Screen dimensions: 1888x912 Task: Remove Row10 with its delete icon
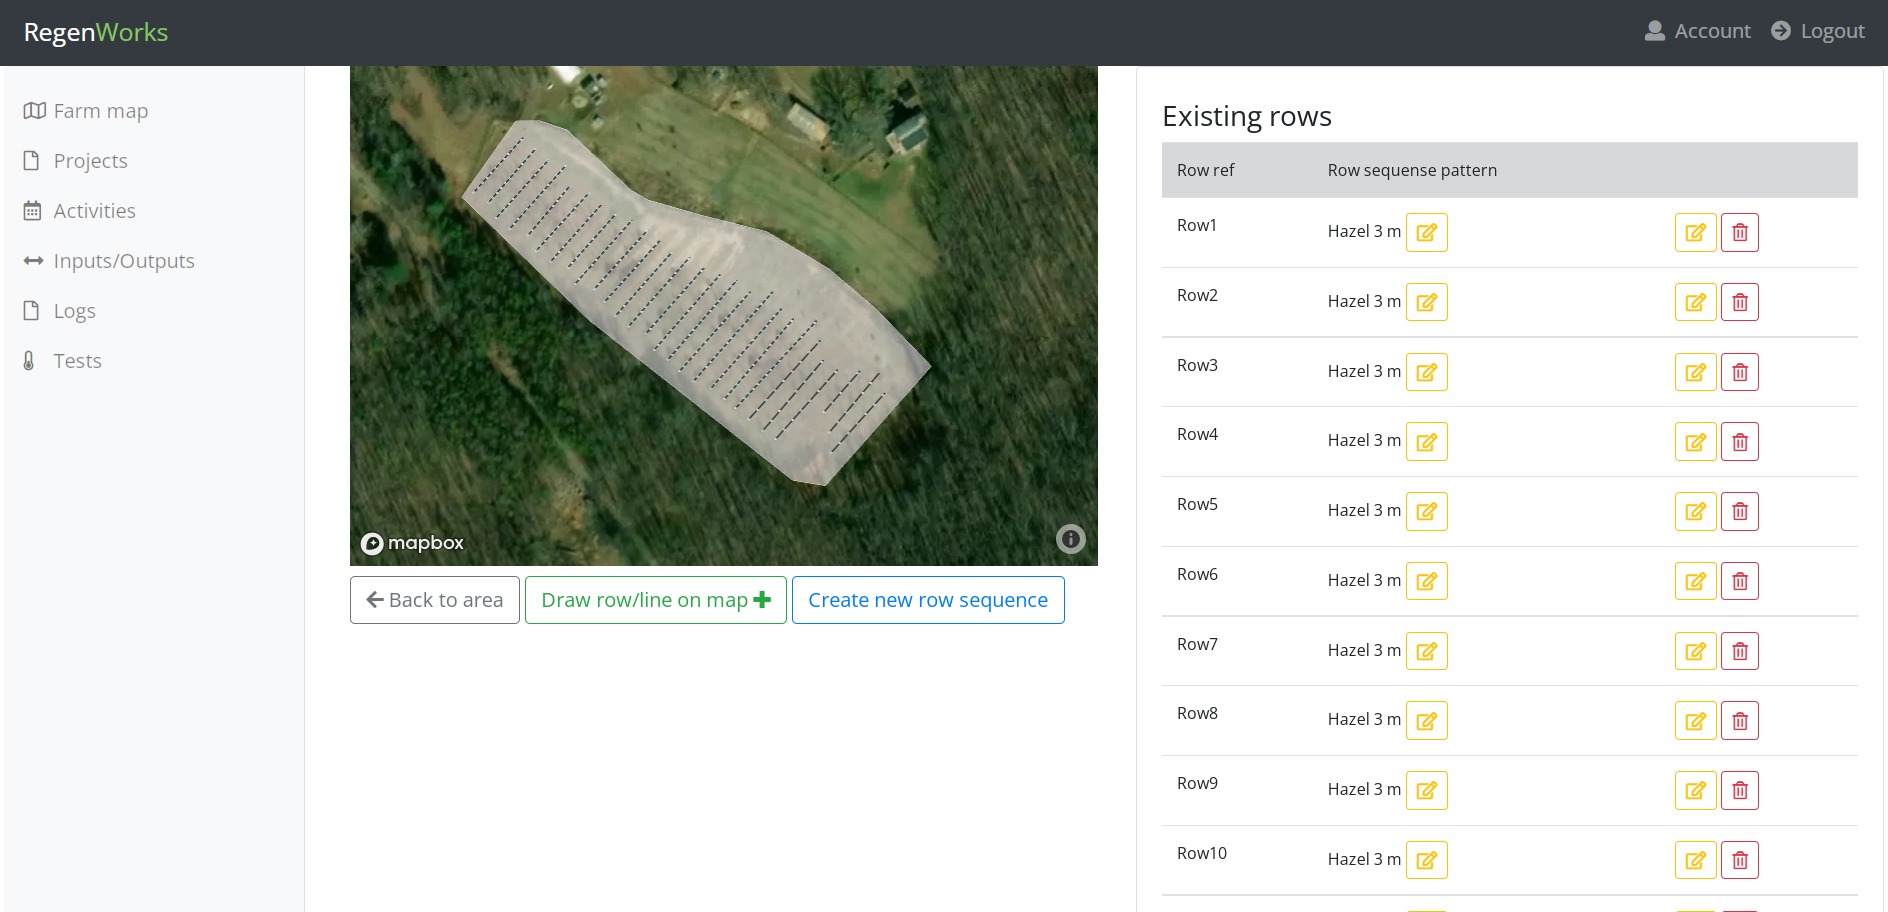tap(1740, 859)
